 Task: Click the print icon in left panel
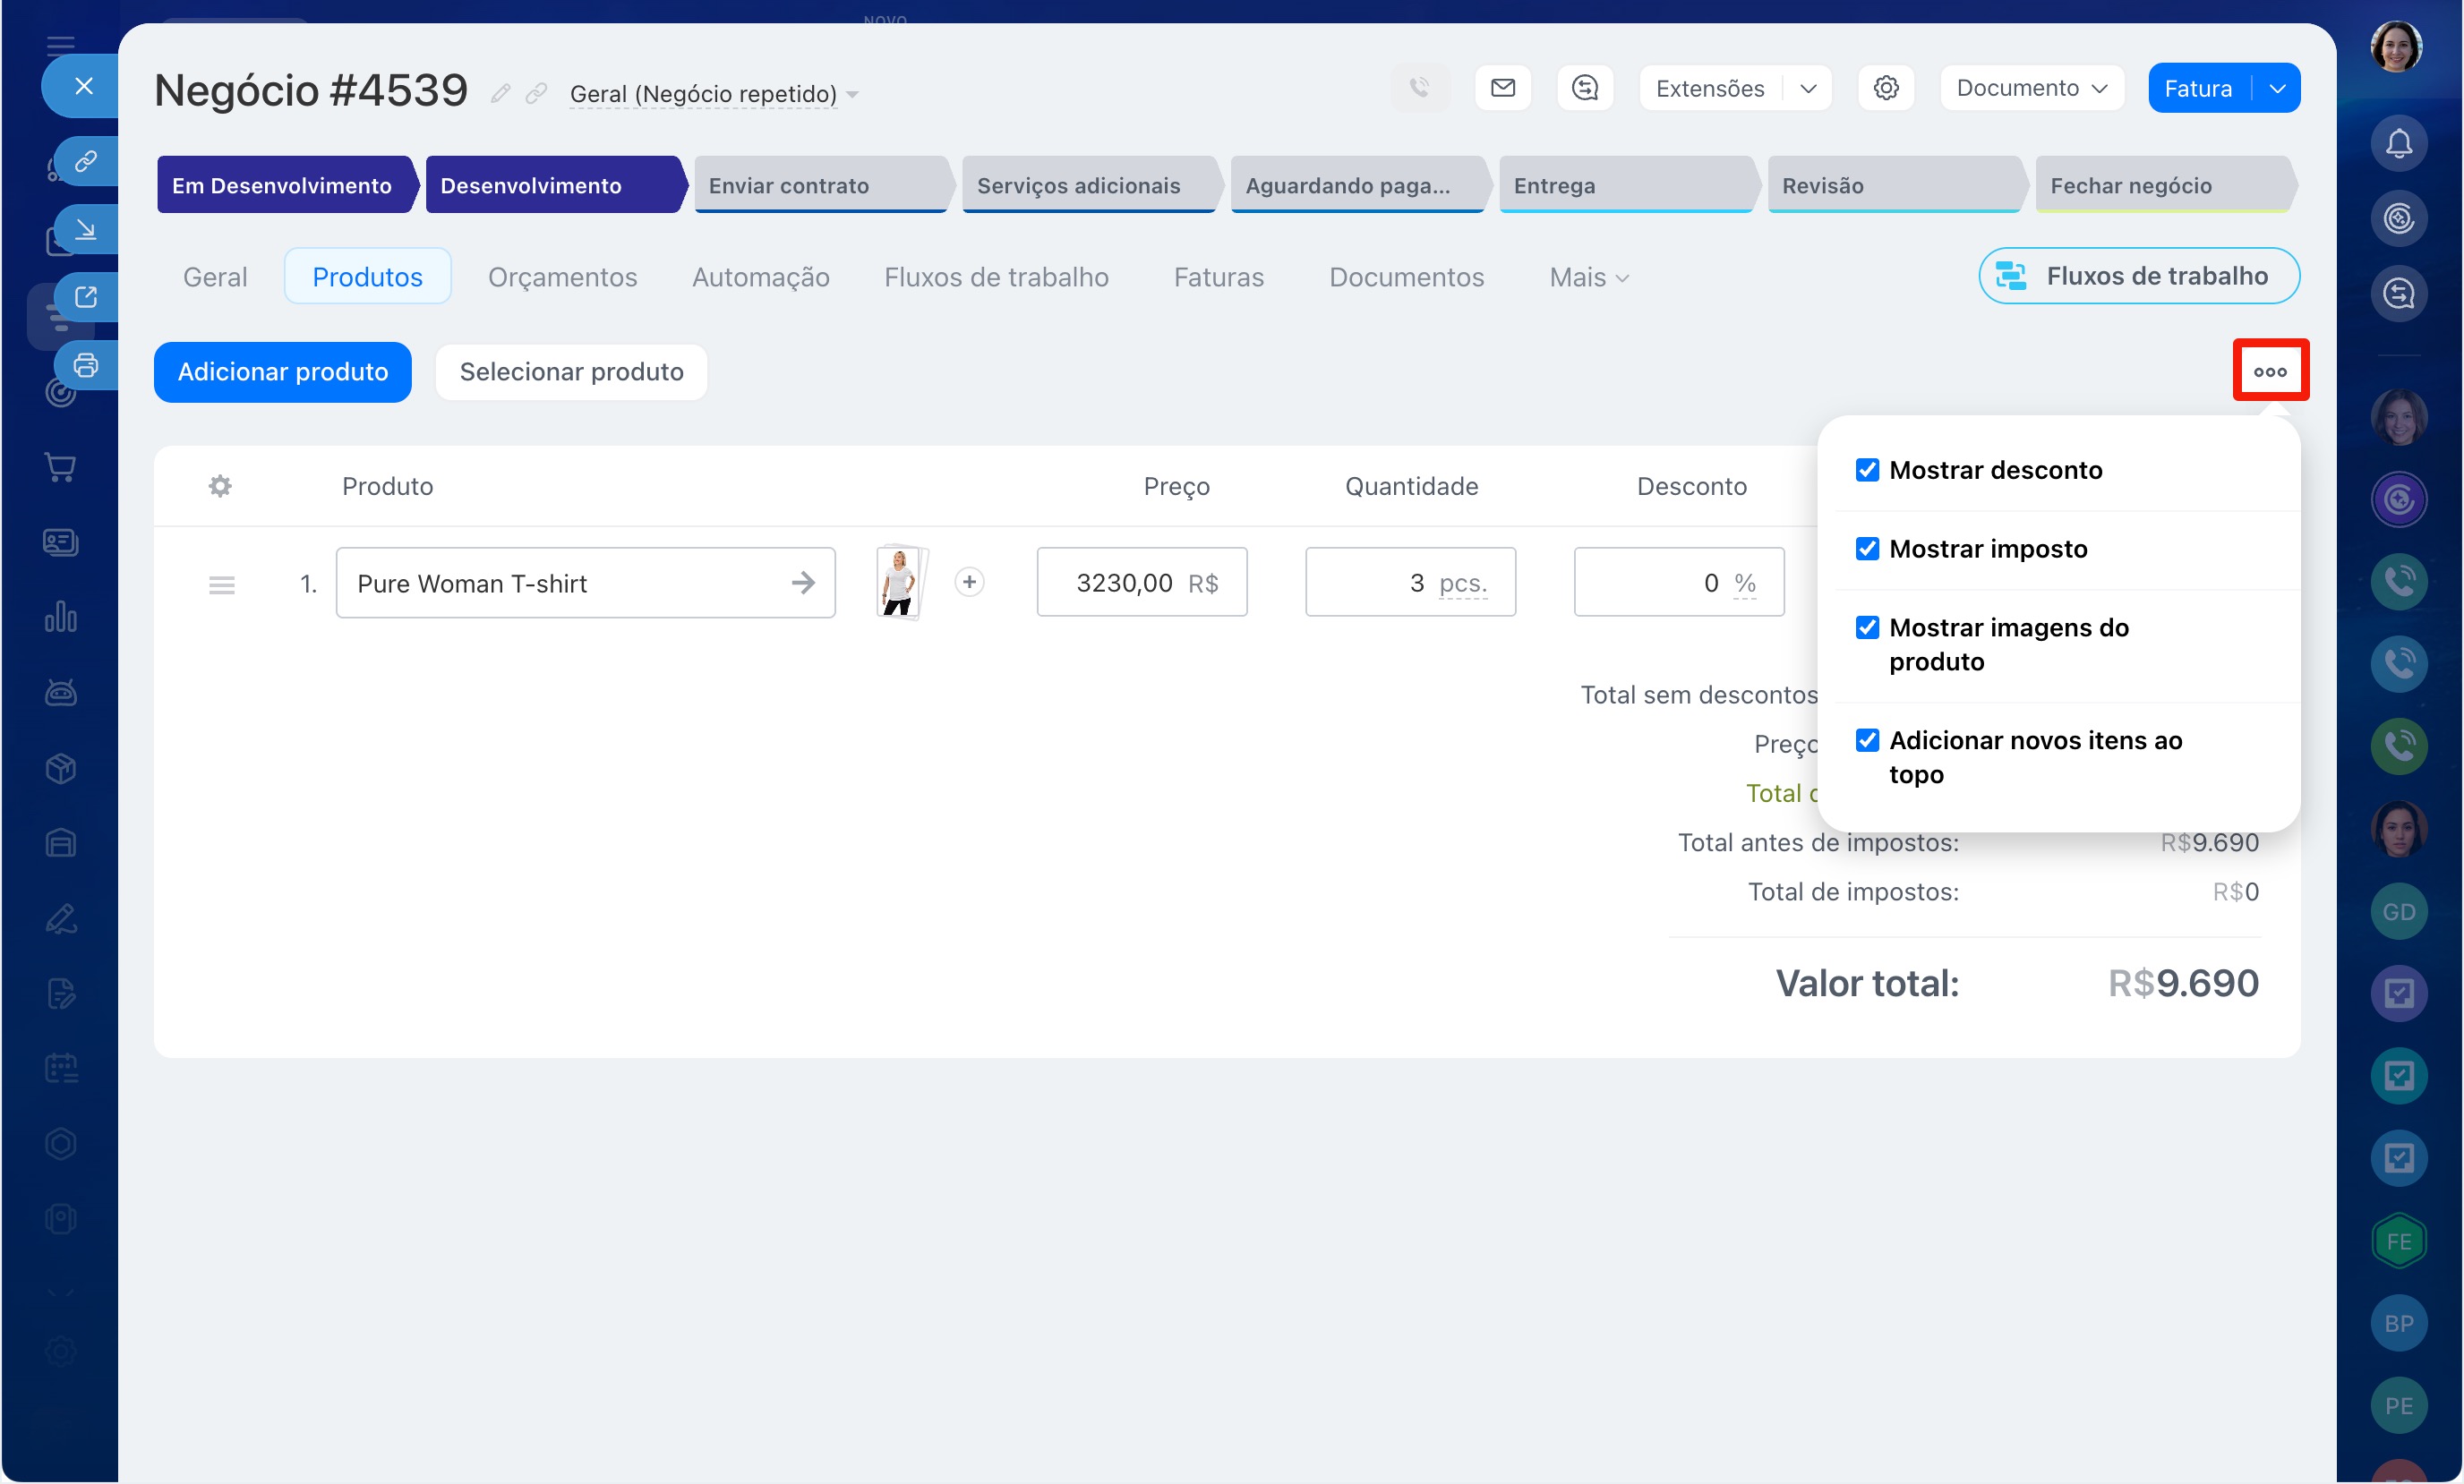click(86, 365)
